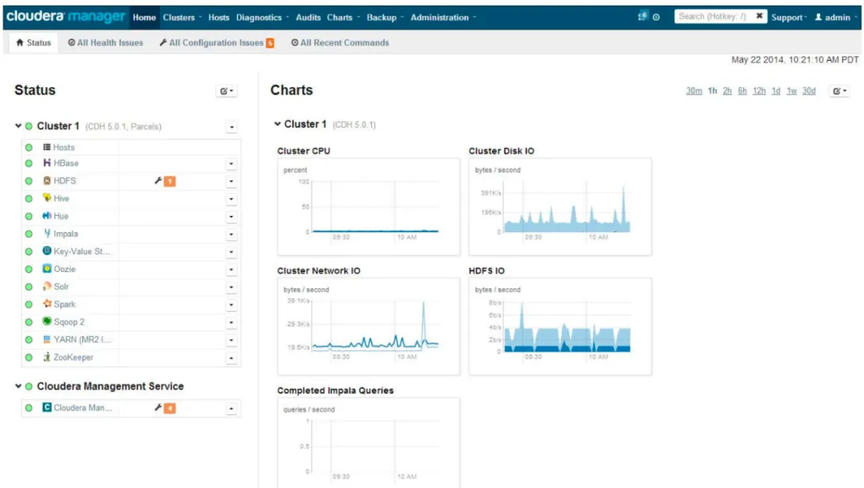Open the Cluster Disk IO chart
This screenshot has width=864, height=488.
[x=560, y=207]
